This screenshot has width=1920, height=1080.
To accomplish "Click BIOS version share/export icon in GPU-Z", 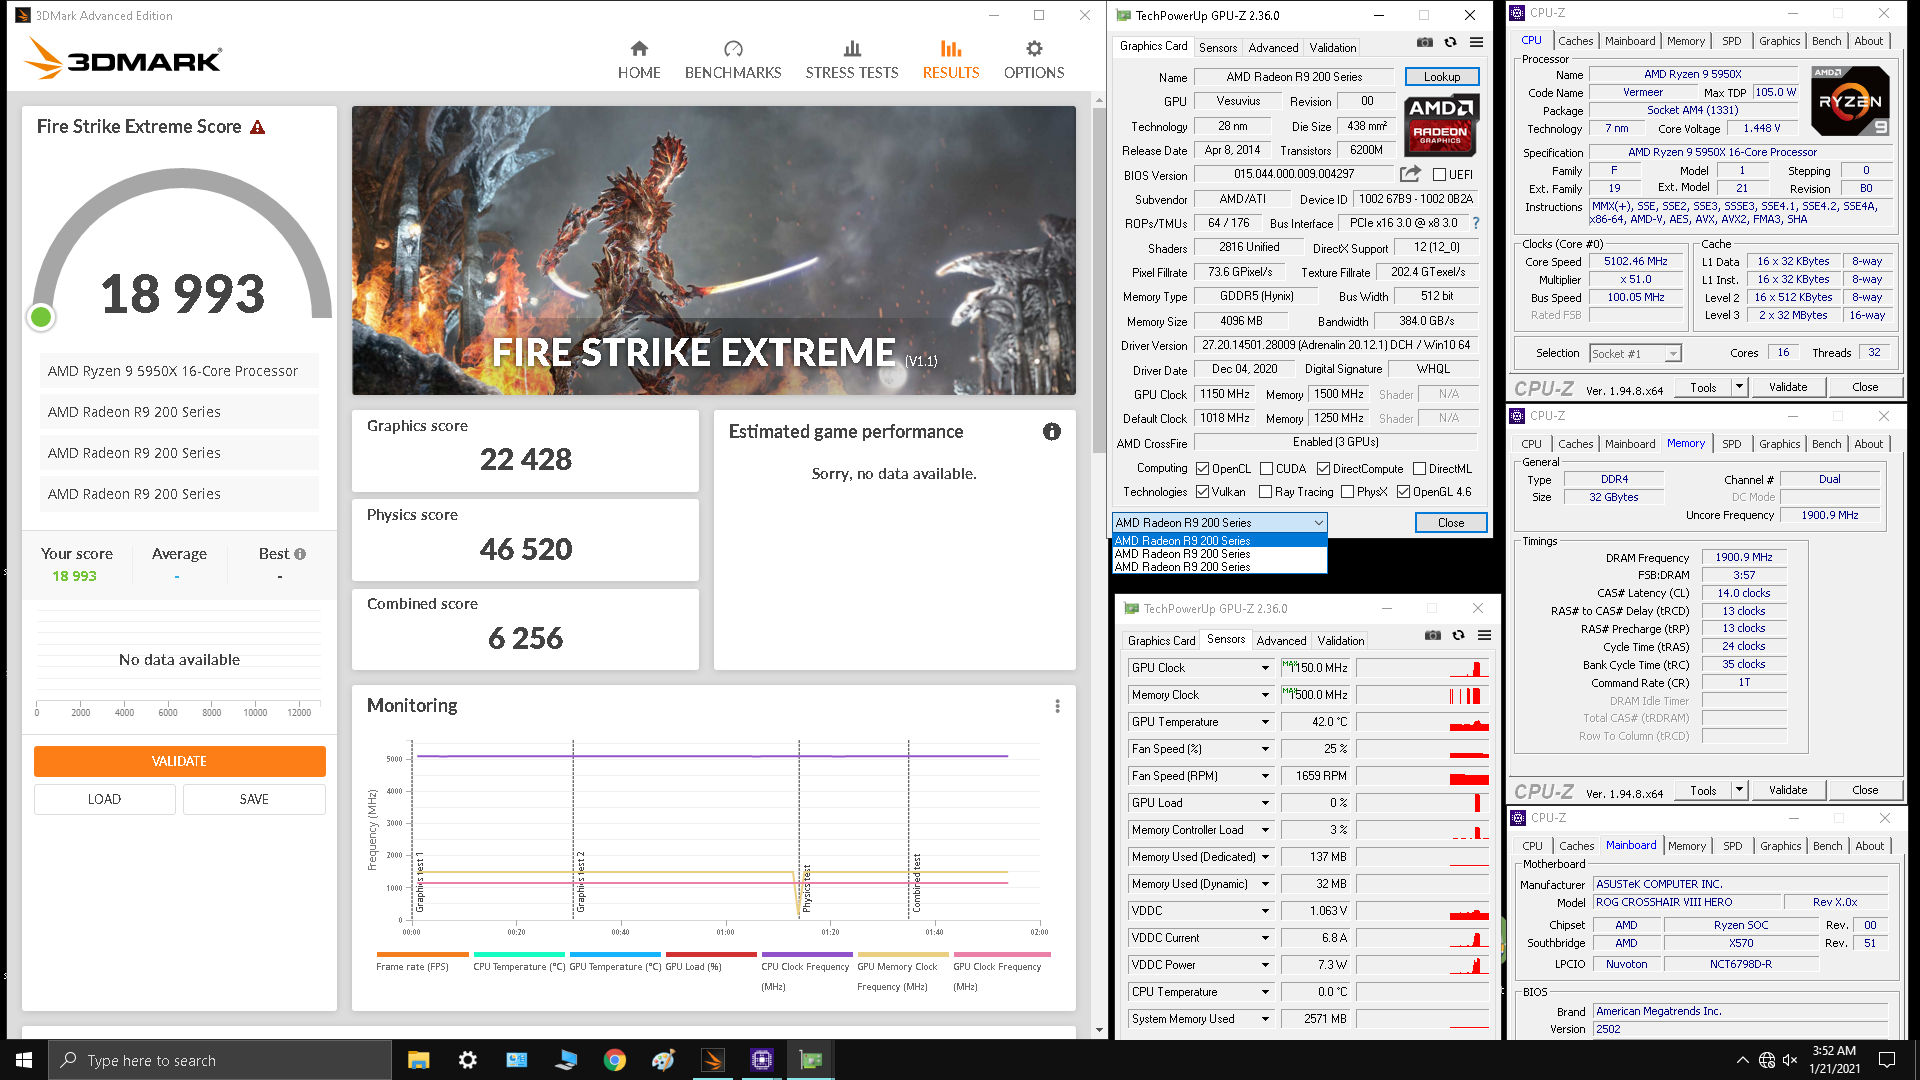I will coord(1411,174).
